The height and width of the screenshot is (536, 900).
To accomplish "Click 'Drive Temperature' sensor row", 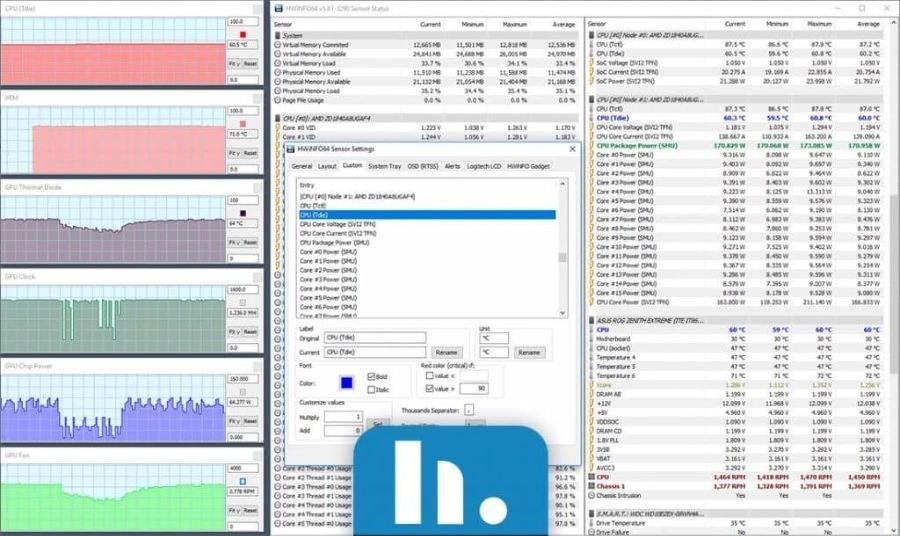I will [x=735, y=523].
